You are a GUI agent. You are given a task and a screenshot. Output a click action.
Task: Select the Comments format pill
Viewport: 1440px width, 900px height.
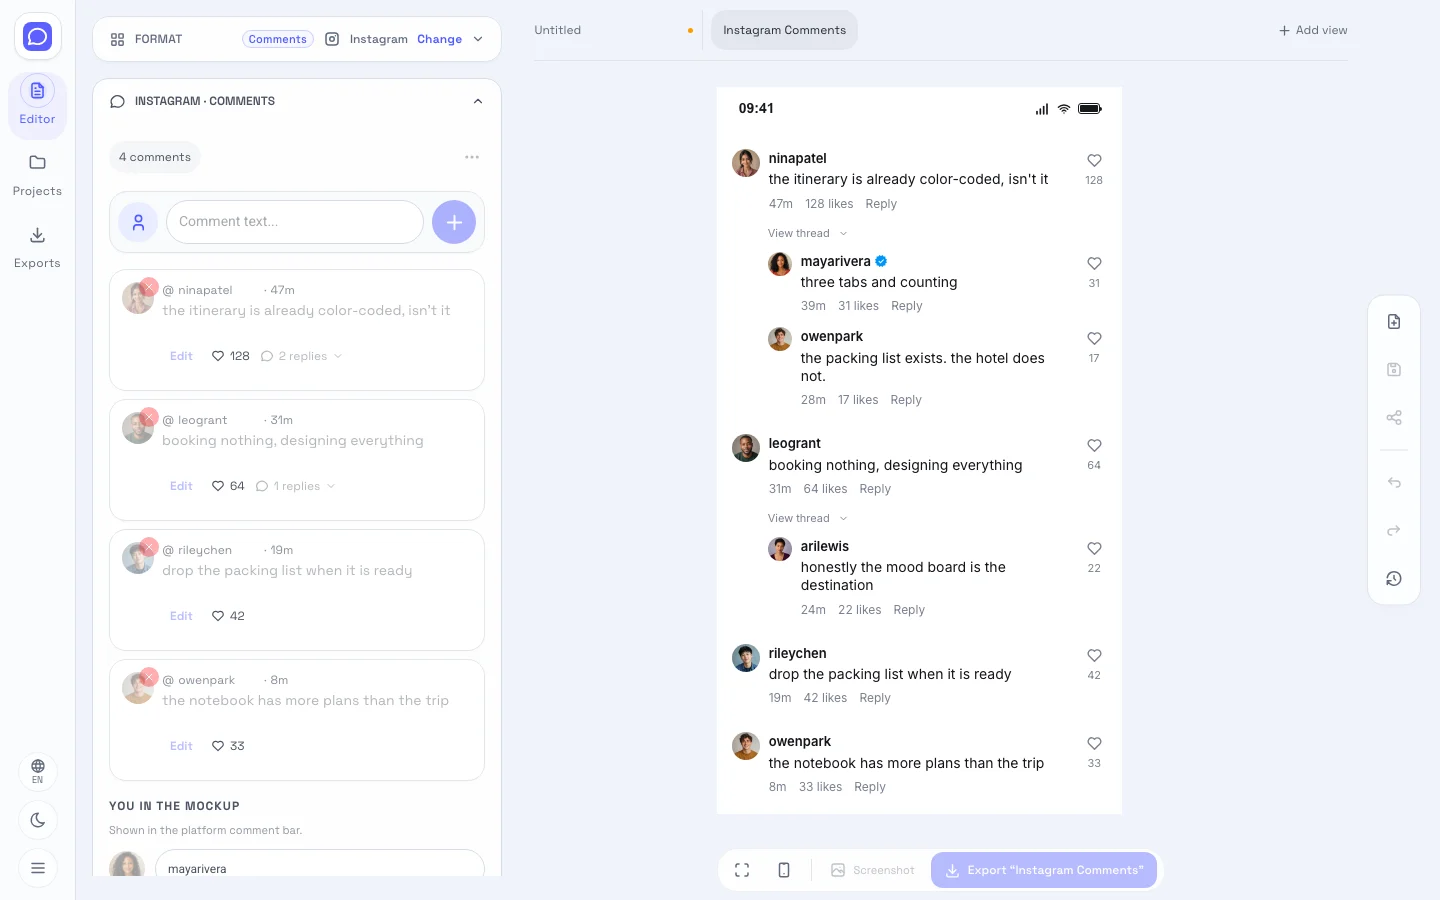278,39
